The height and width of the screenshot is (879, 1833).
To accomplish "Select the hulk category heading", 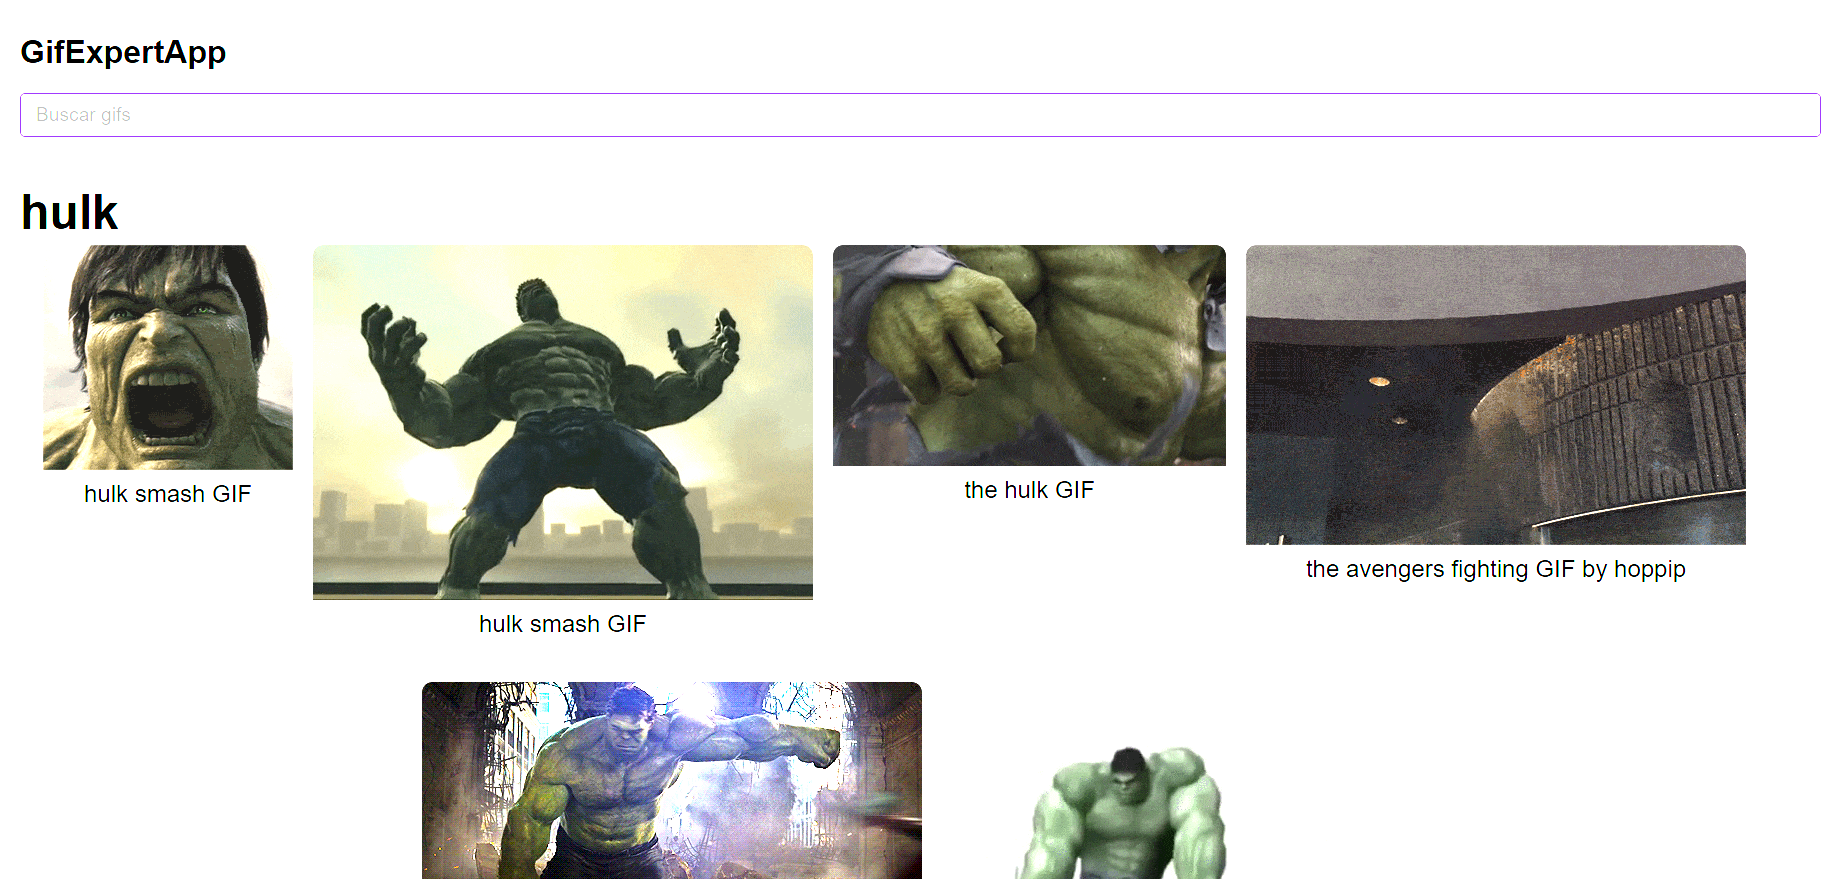I will (69, 213).
